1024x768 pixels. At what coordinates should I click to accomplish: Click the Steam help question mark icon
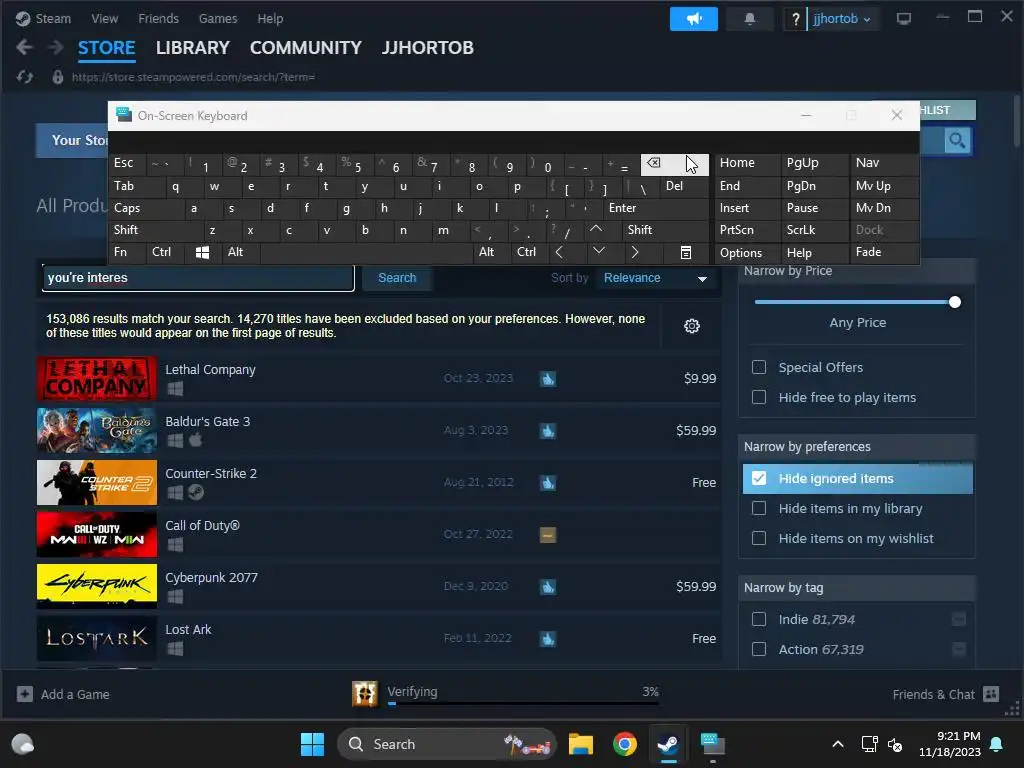(x=795, y=19)
